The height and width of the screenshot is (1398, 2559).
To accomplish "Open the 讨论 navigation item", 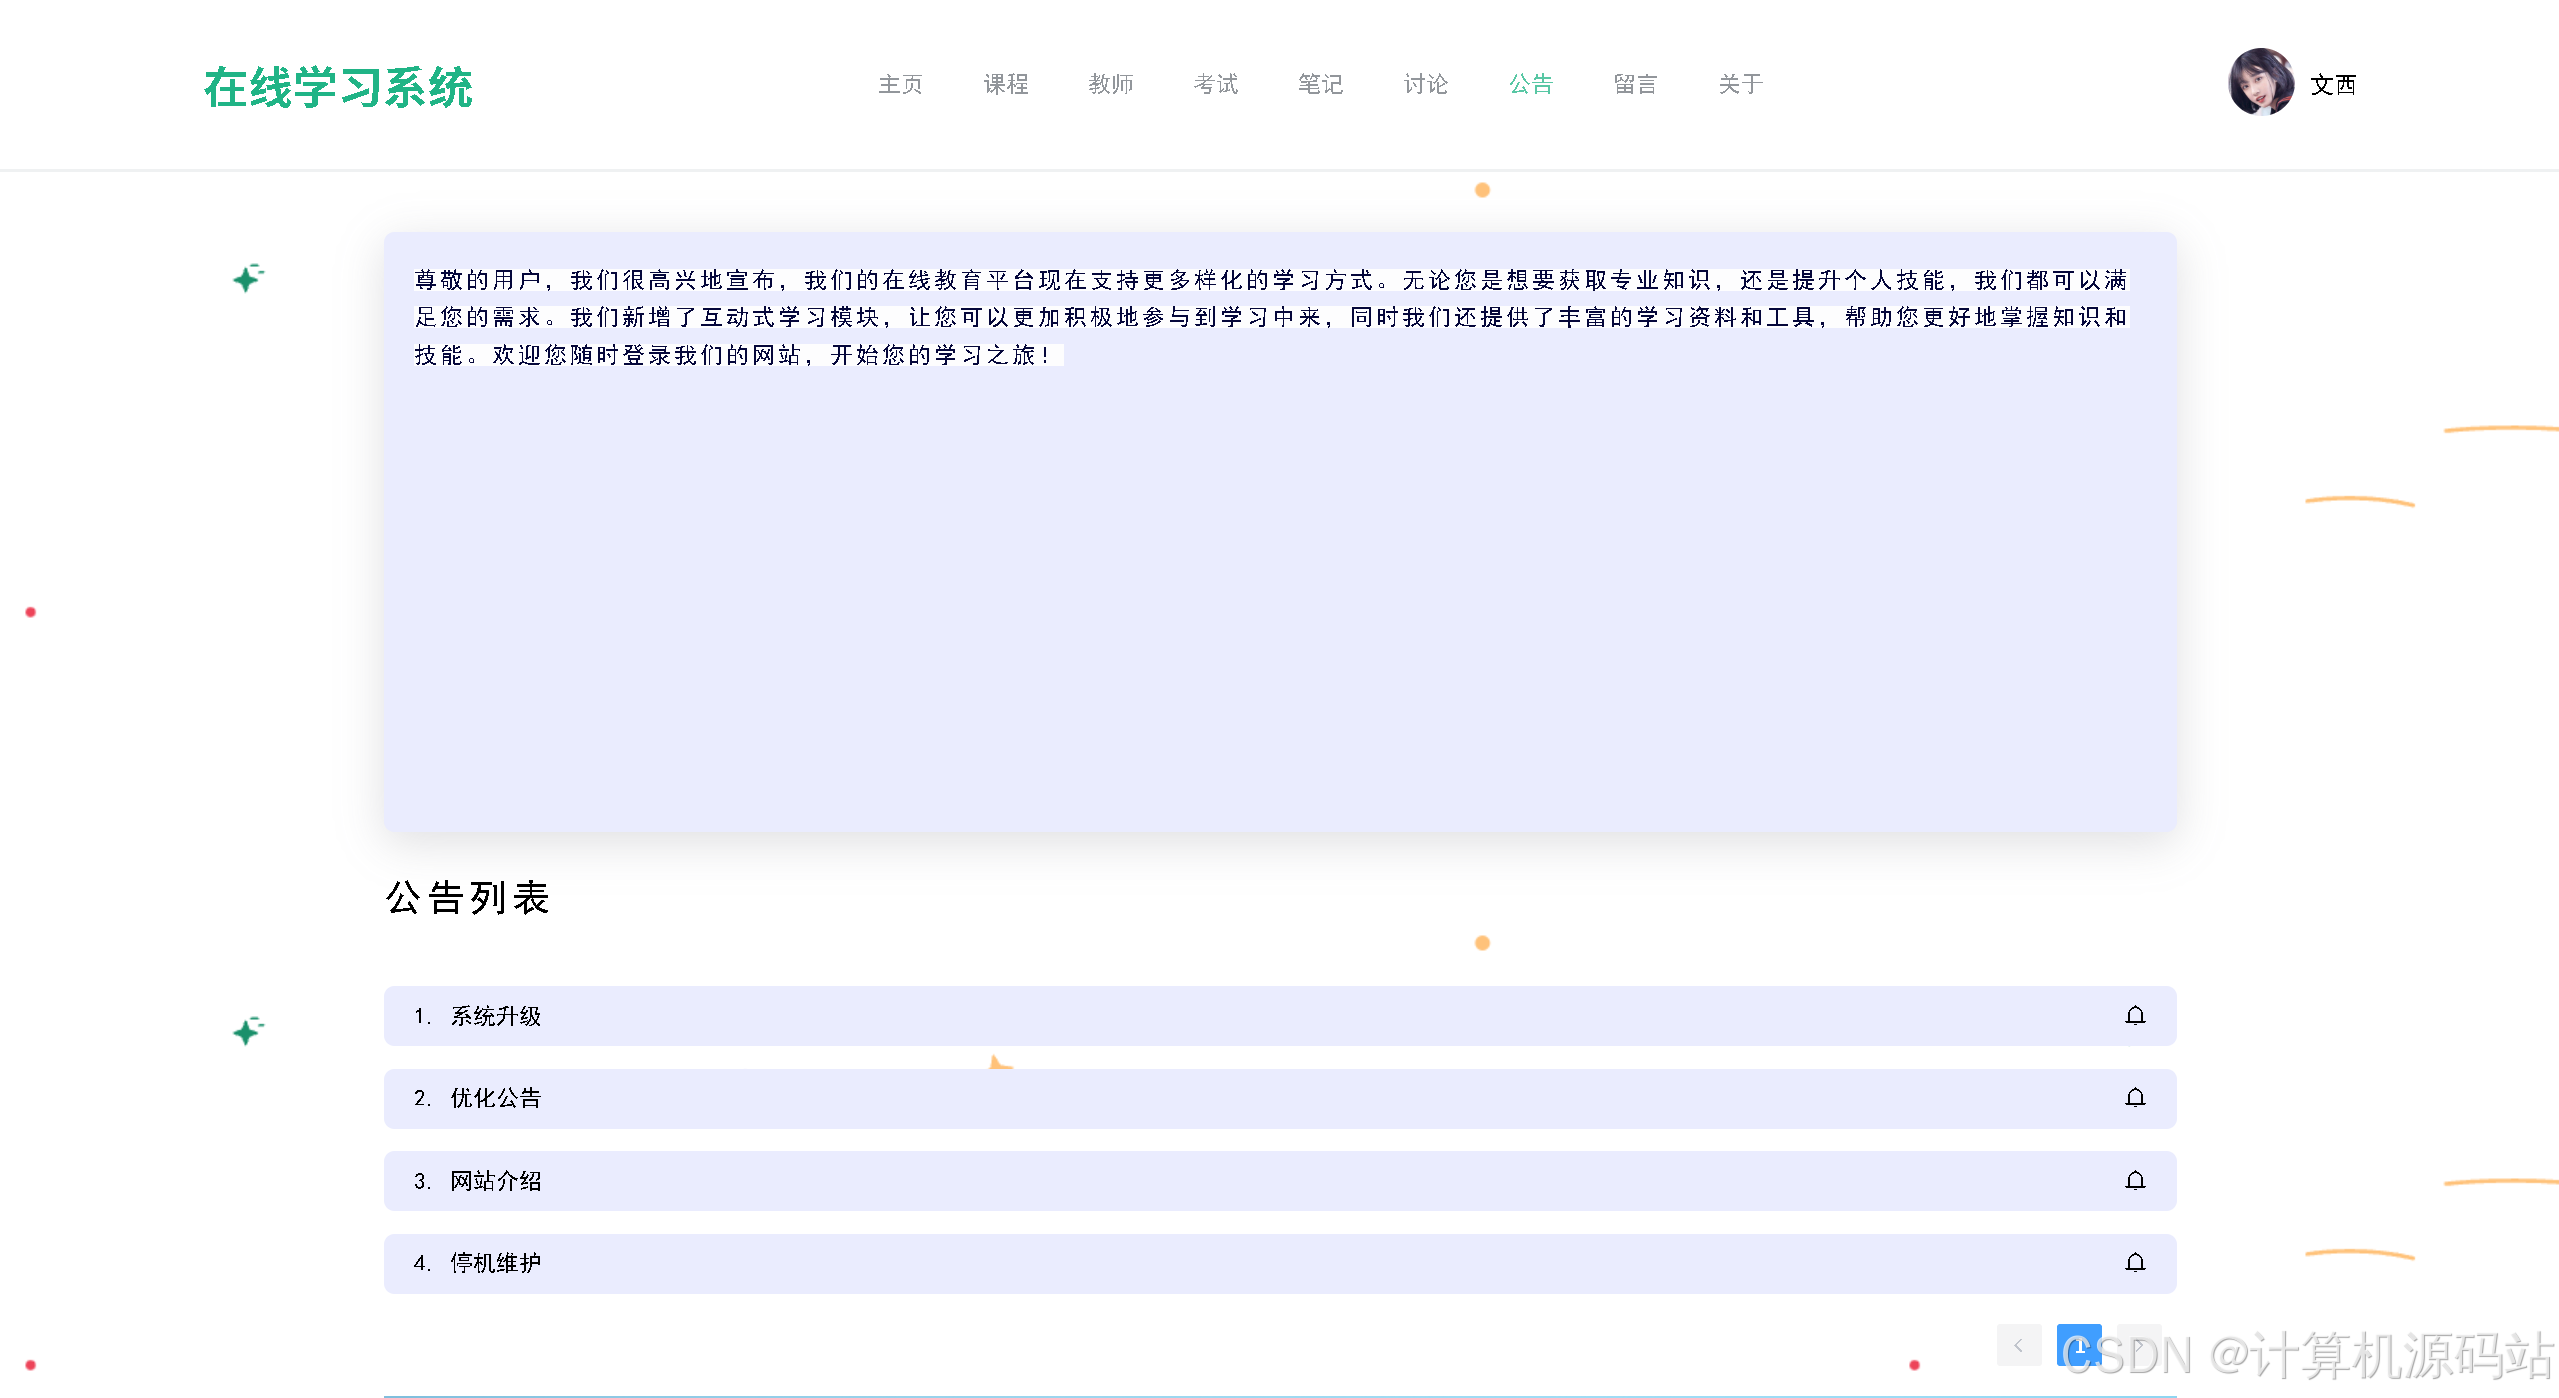I will point(1425,84).
